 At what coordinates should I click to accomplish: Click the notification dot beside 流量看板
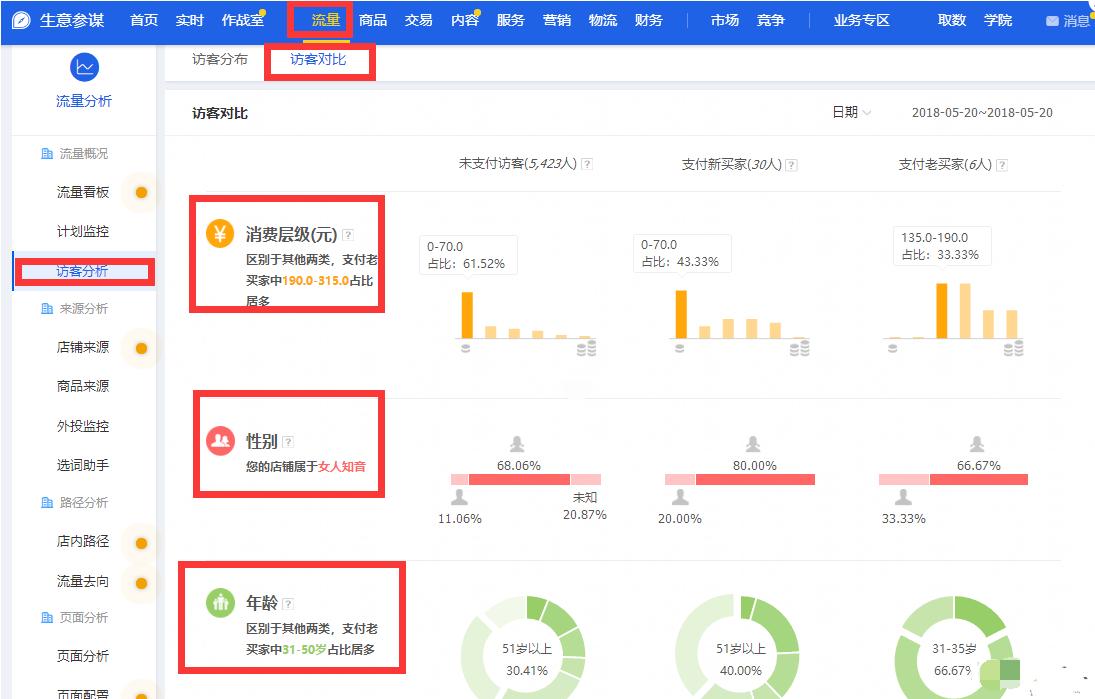[x=140, y=192]
